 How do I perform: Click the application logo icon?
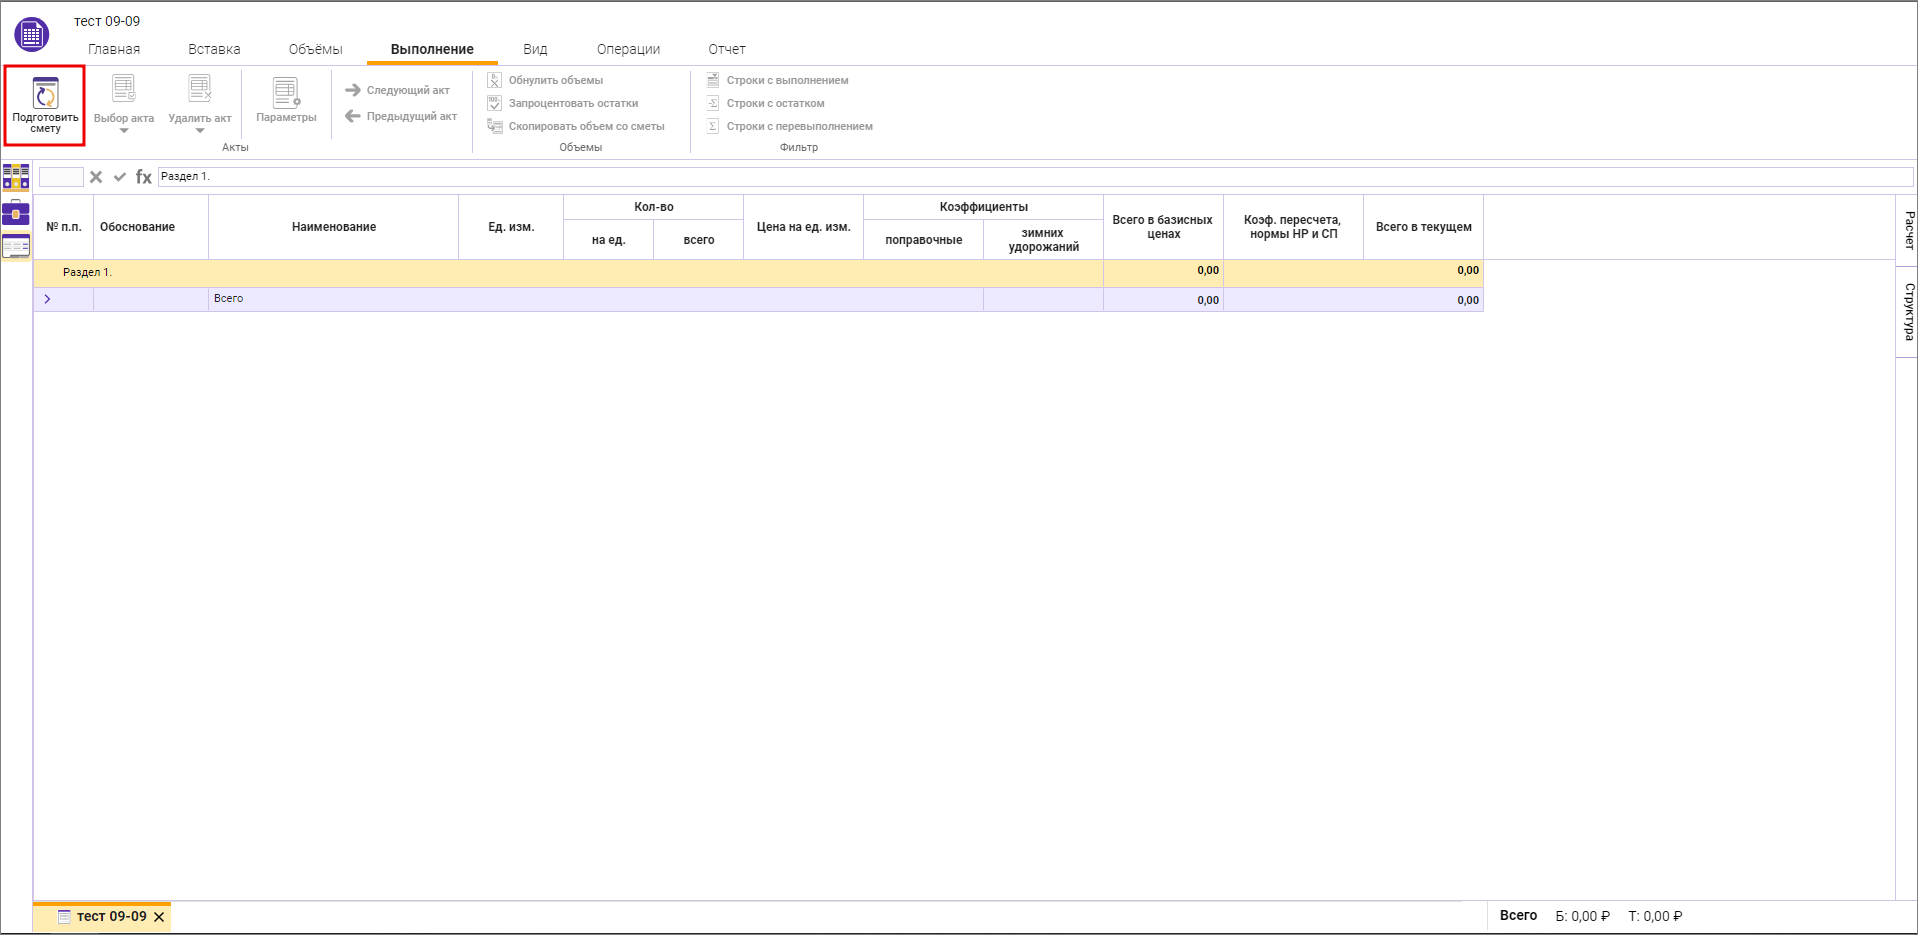31,35
